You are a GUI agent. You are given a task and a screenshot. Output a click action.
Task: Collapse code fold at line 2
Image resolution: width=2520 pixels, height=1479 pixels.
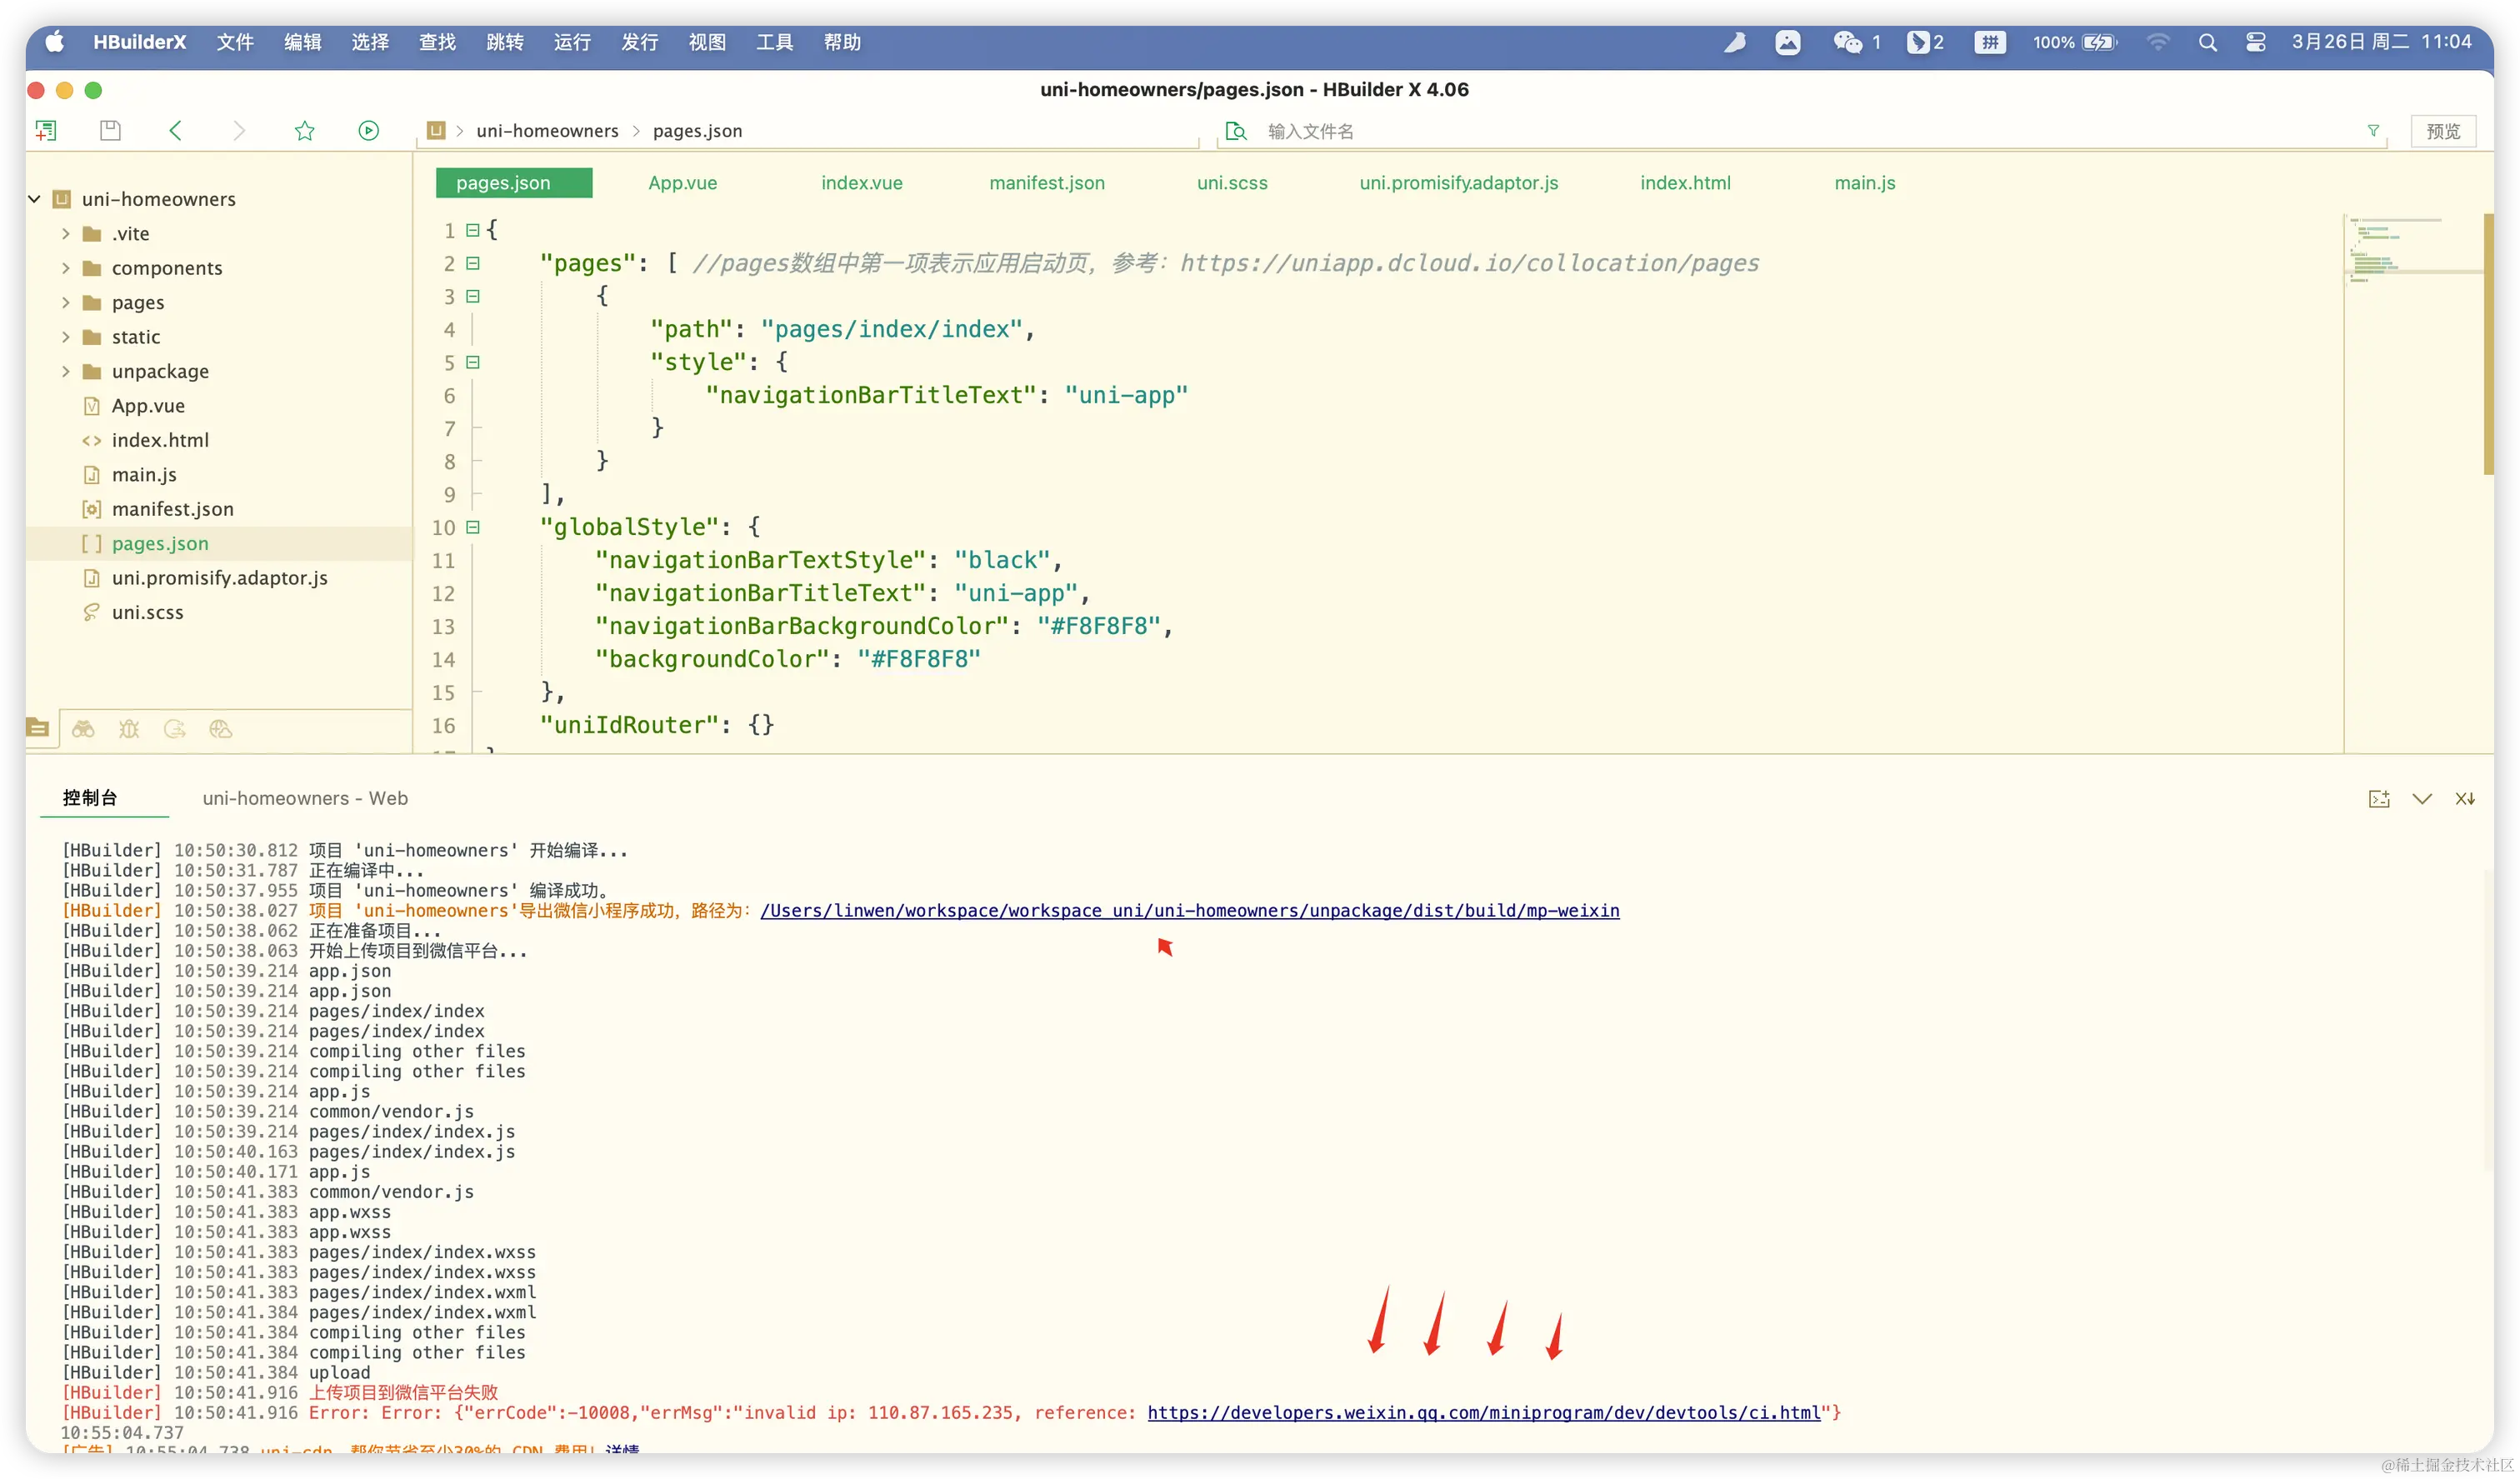point(473,263)
